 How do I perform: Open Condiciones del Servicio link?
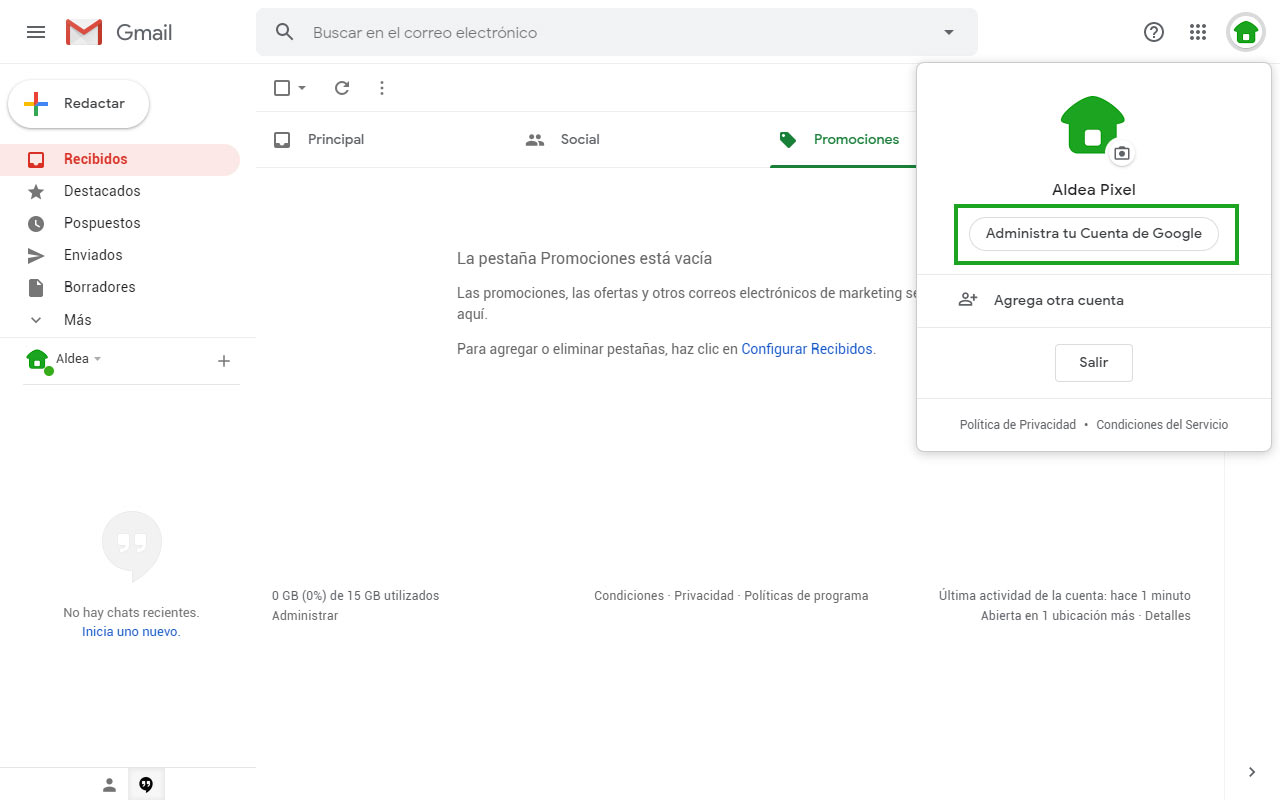1162,425
